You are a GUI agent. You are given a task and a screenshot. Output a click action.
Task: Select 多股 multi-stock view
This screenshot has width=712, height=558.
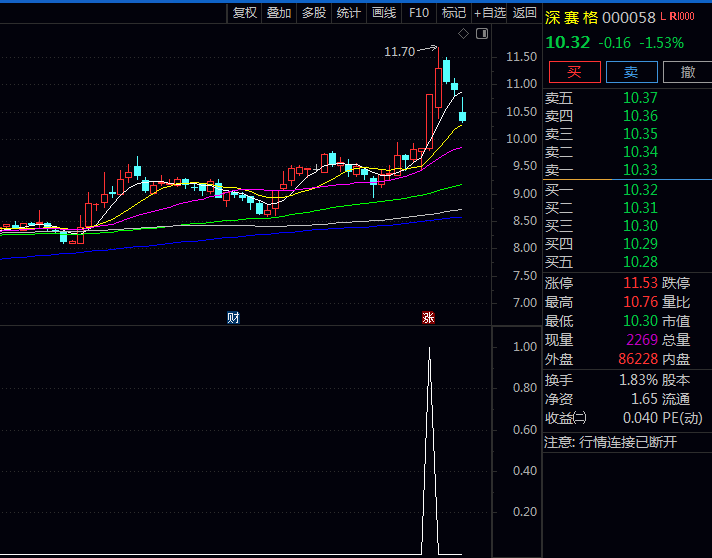pyautogui.click(x=314, y=12)
